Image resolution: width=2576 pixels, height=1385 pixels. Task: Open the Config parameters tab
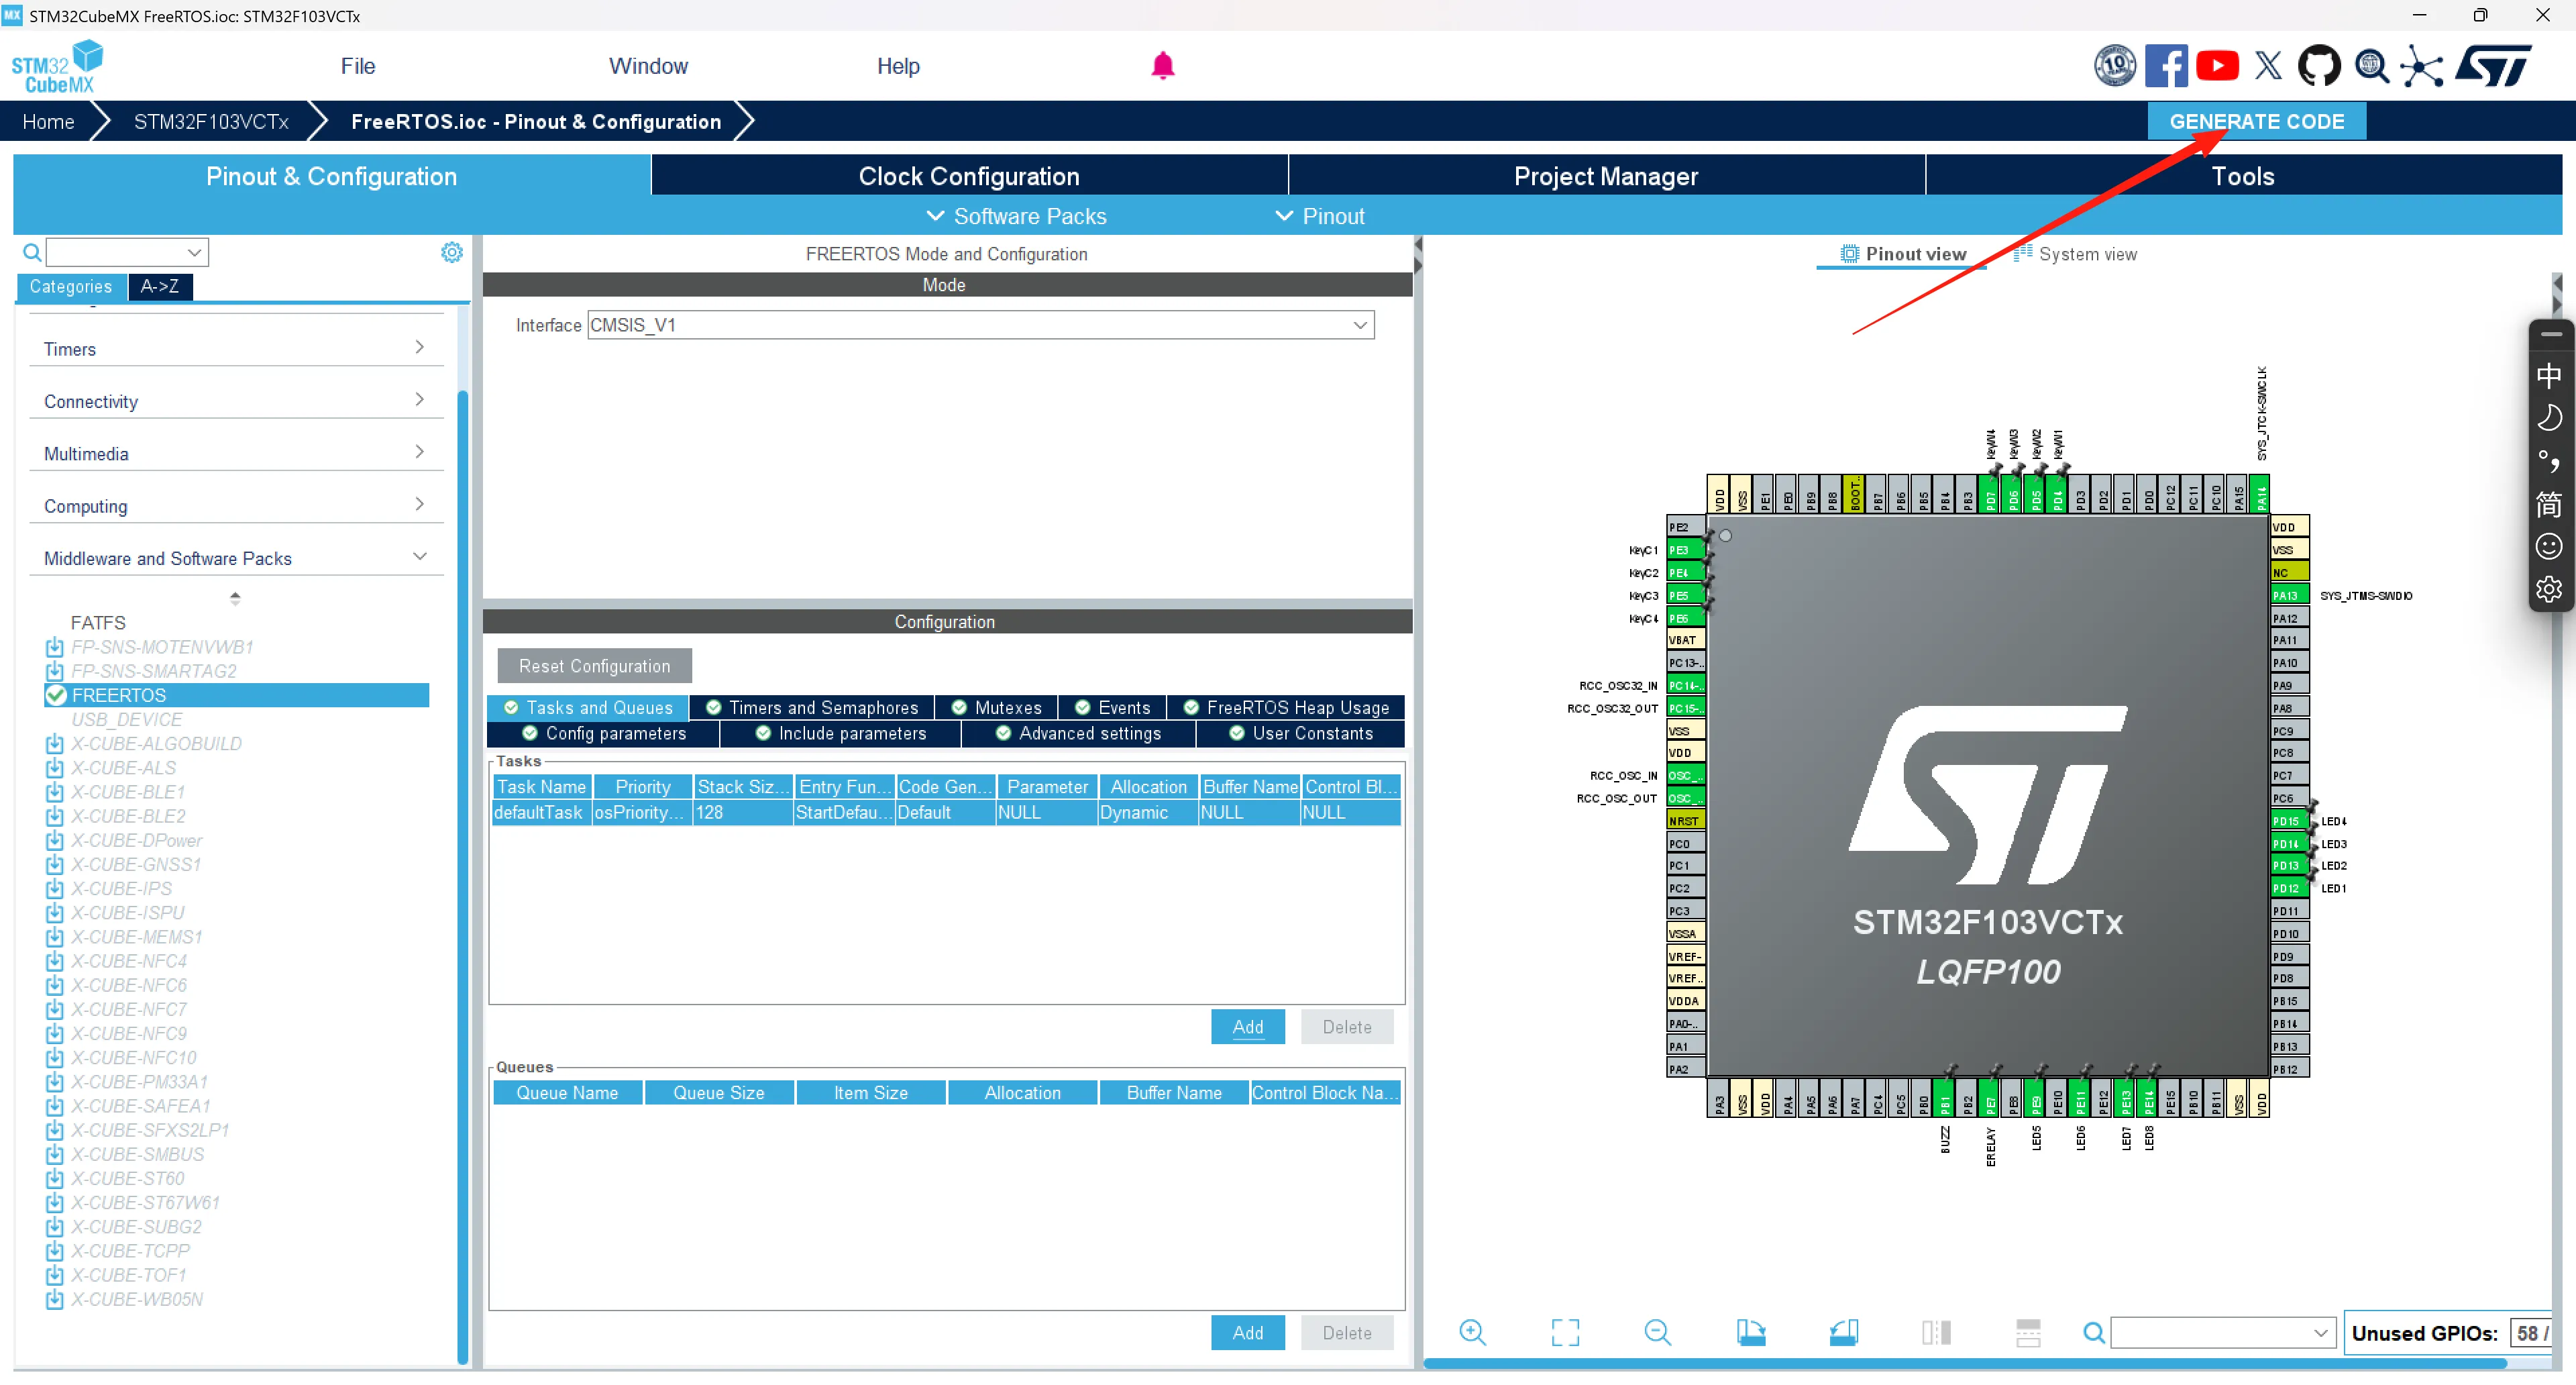pos(604,733)
